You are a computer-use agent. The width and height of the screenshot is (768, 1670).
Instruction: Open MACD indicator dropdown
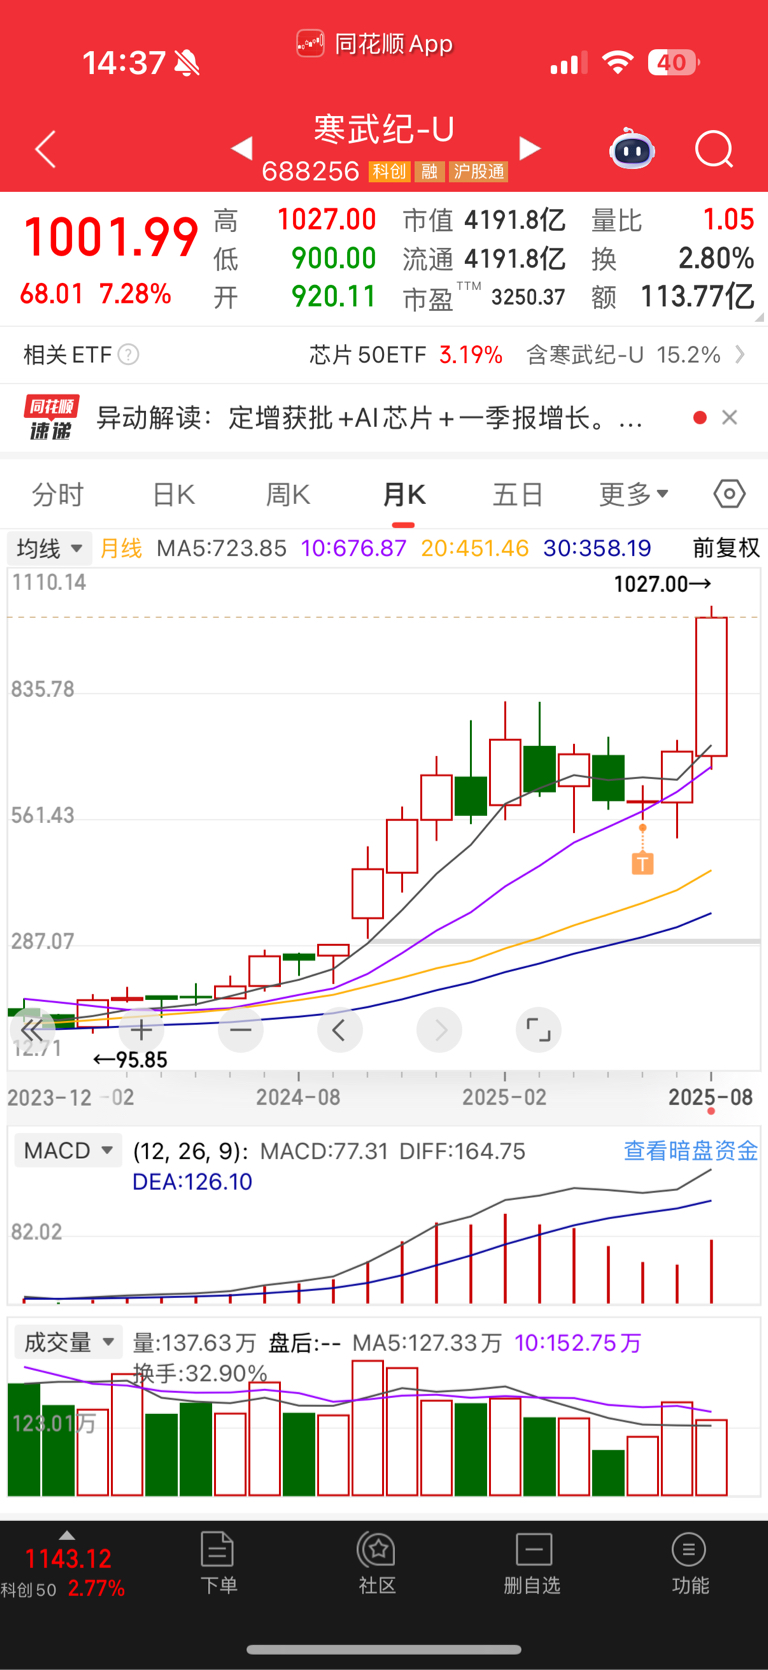click(x=68, y=1150)
